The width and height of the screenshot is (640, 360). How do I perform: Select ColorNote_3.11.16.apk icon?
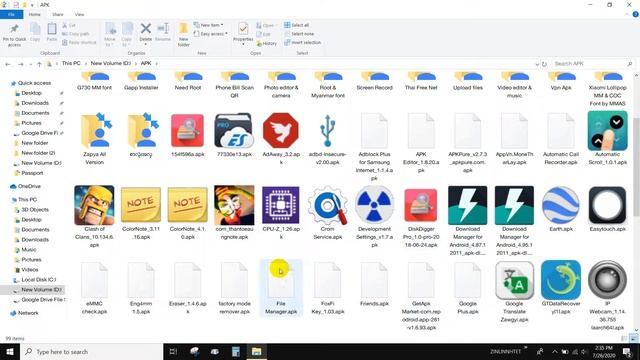pos(141,205)
